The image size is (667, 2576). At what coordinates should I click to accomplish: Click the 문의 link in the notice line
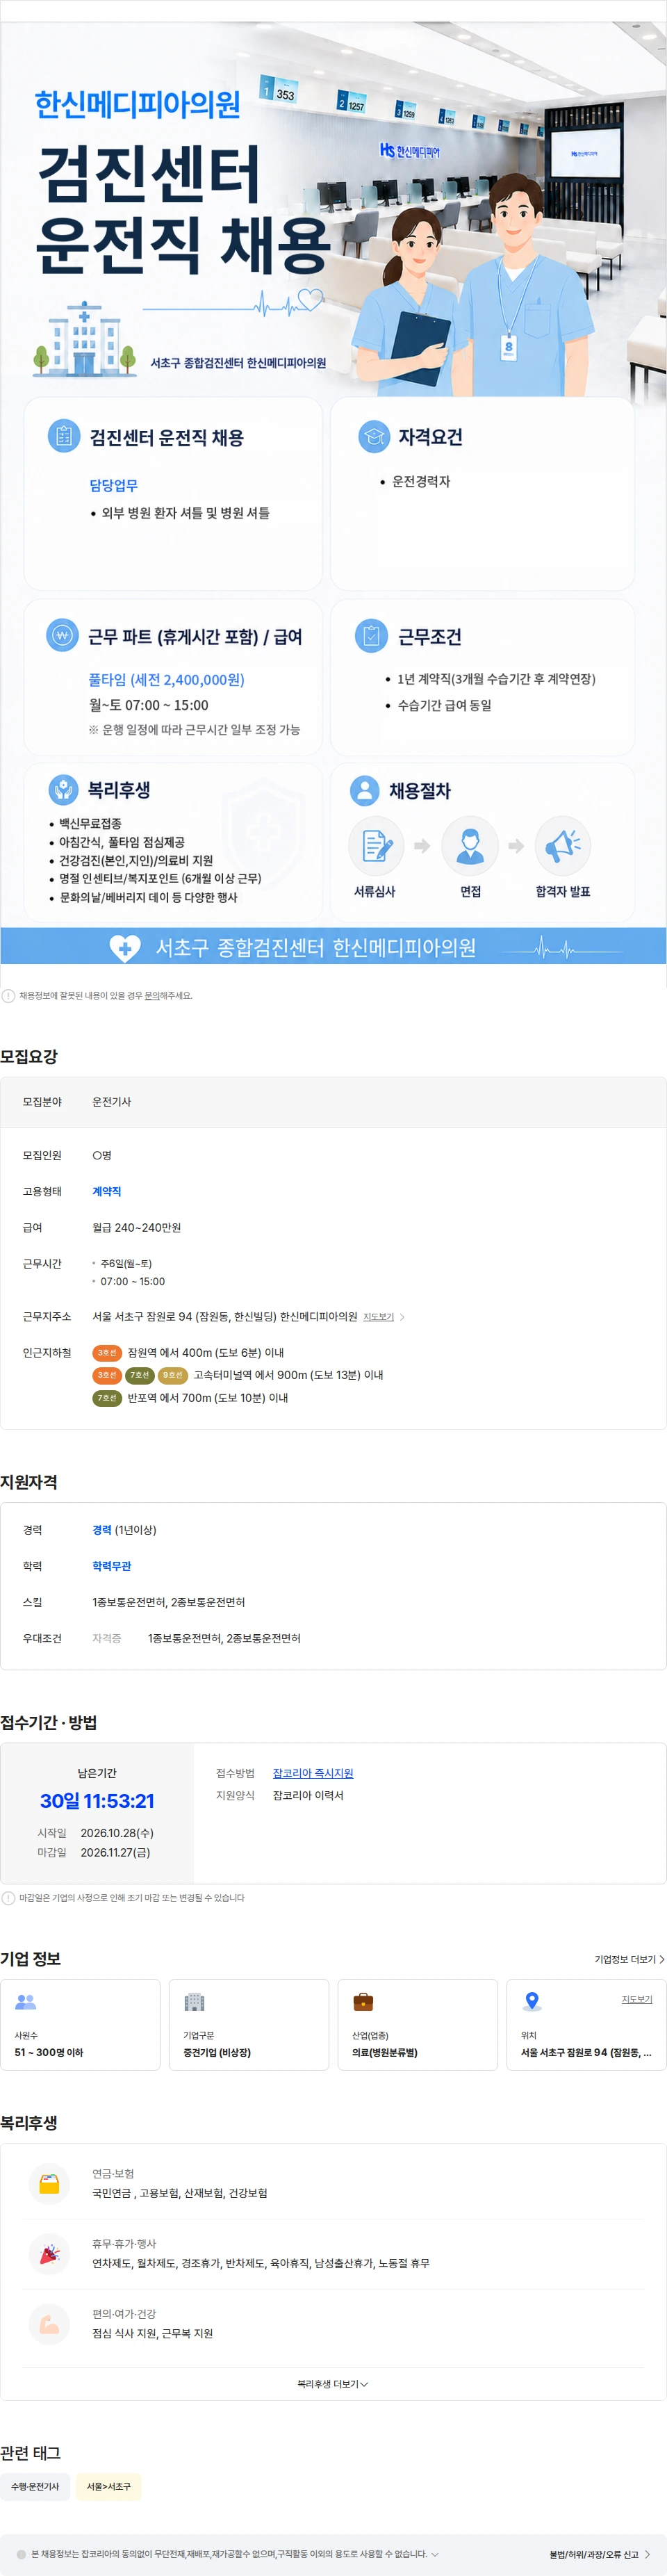pos(151,996)
